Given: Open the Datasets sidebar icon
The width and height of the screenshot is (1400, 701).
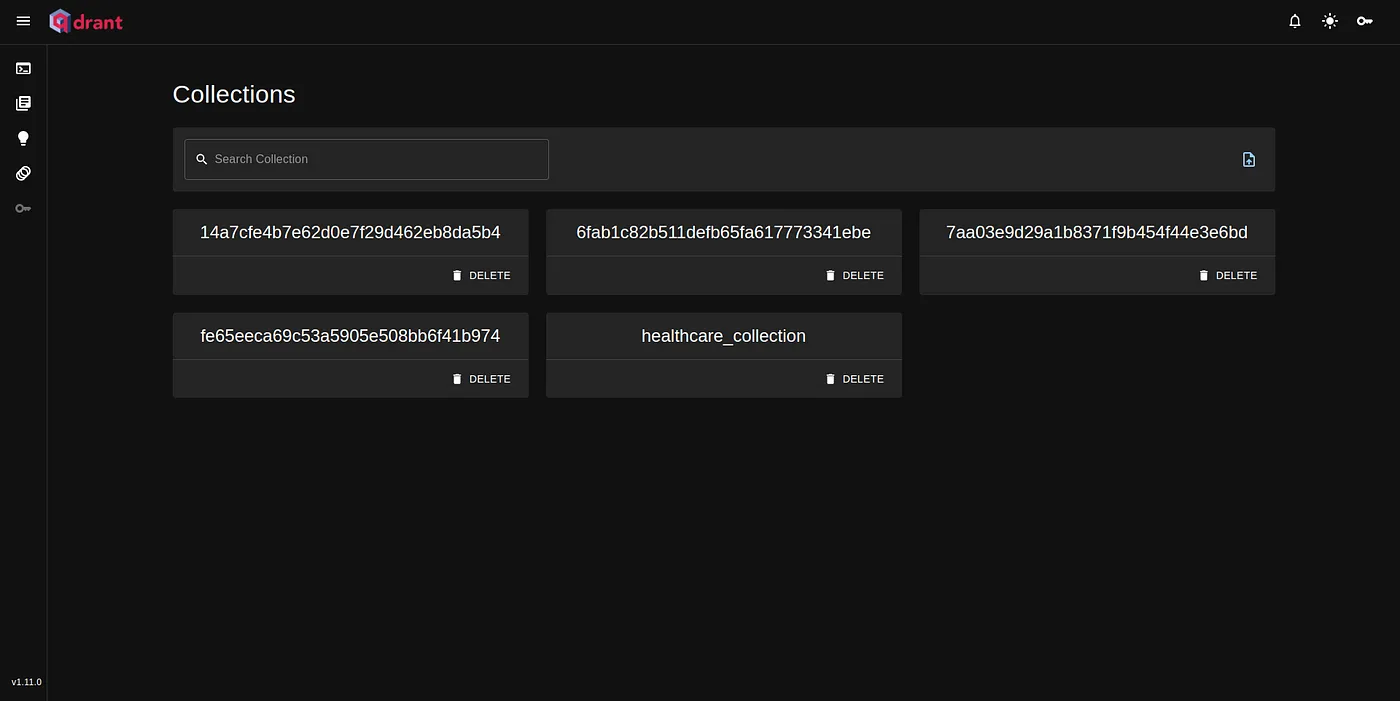Looking at the screenshot, I should click(x=23, y=173).
